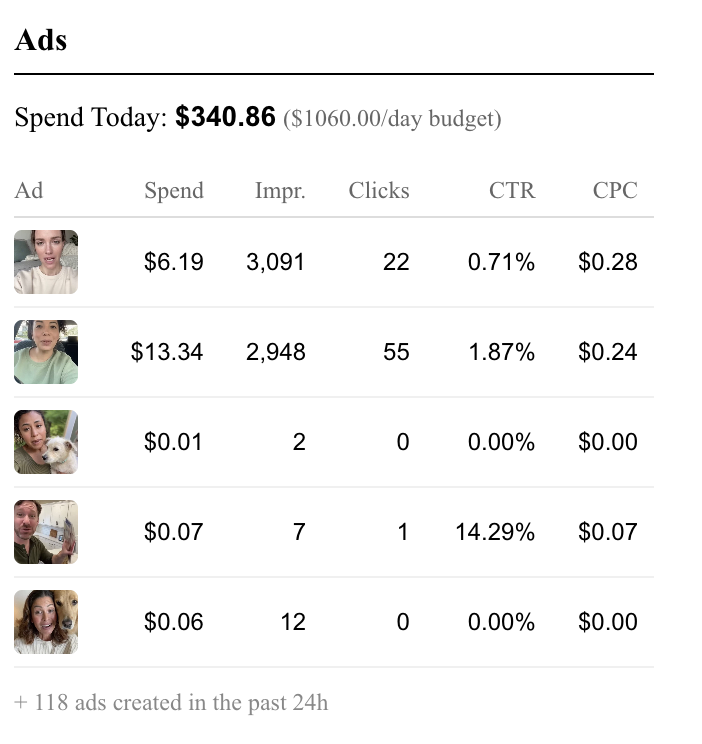Open the thumbnail of woman with golden retriever

point(46,622)
